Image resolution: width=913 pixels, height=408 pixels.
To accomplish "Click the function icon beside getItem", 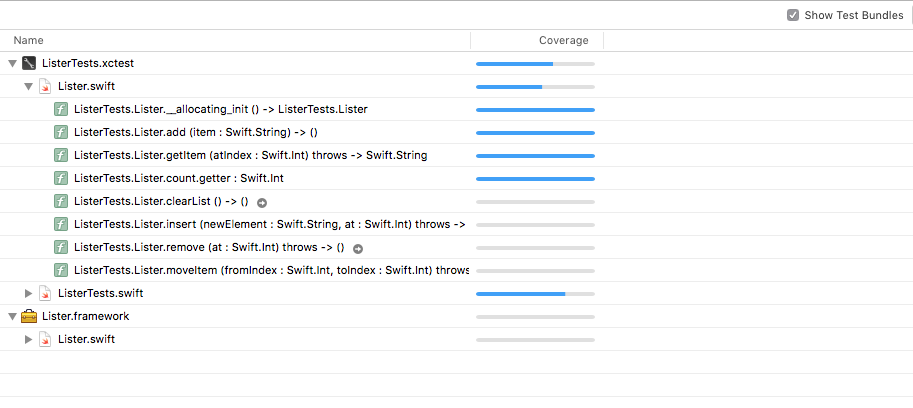I will click(61, 155).
